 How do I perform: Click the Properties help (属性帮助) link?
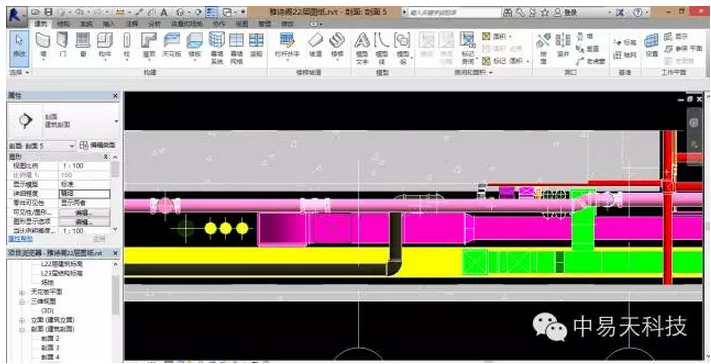tap(19, 238)
